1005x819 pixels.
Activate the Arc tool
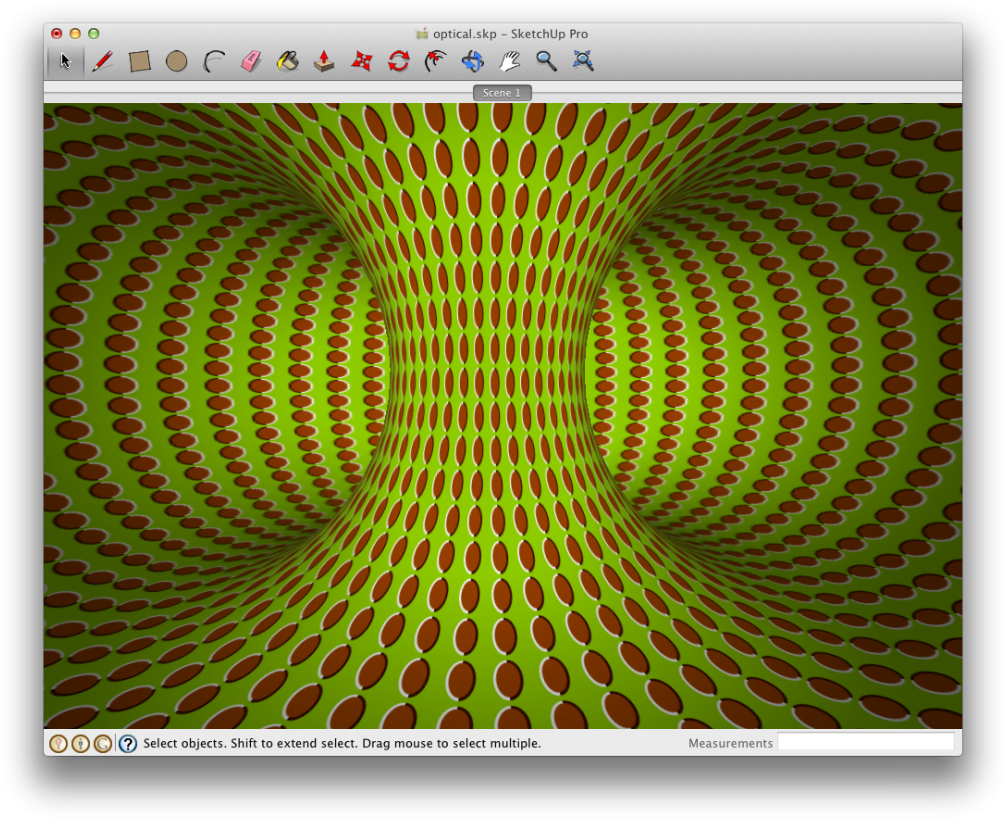tap(214, 60)
